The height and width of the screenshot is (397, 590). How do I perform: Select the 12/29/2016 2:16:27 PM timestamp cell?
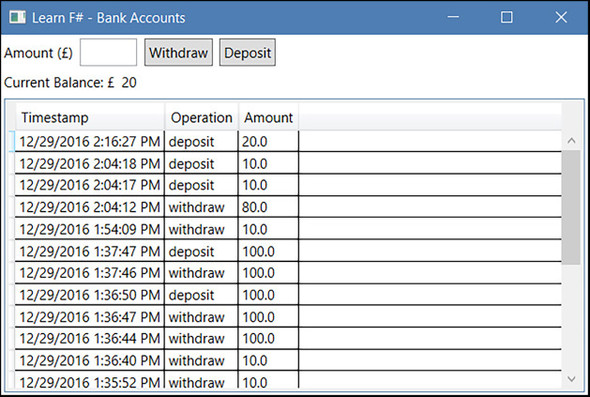click(90, 141)
